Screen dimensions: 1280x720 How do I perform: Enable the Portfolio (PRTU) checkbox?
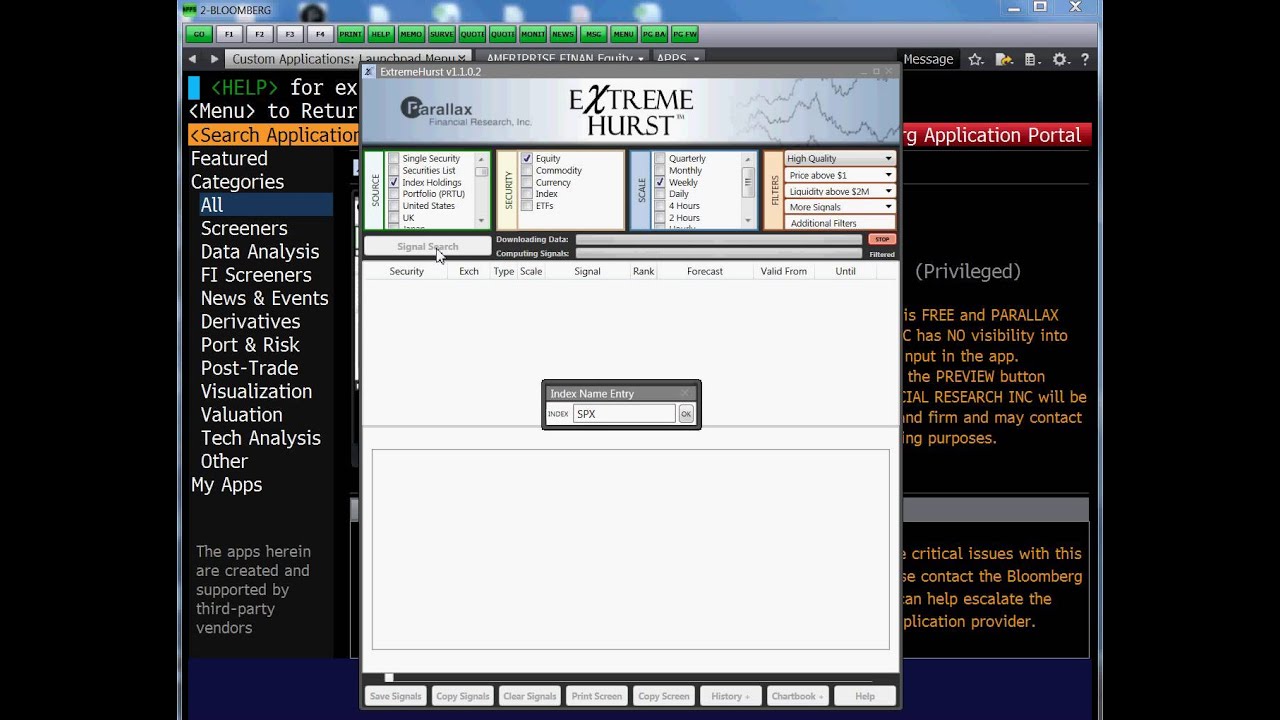(394, 194)
